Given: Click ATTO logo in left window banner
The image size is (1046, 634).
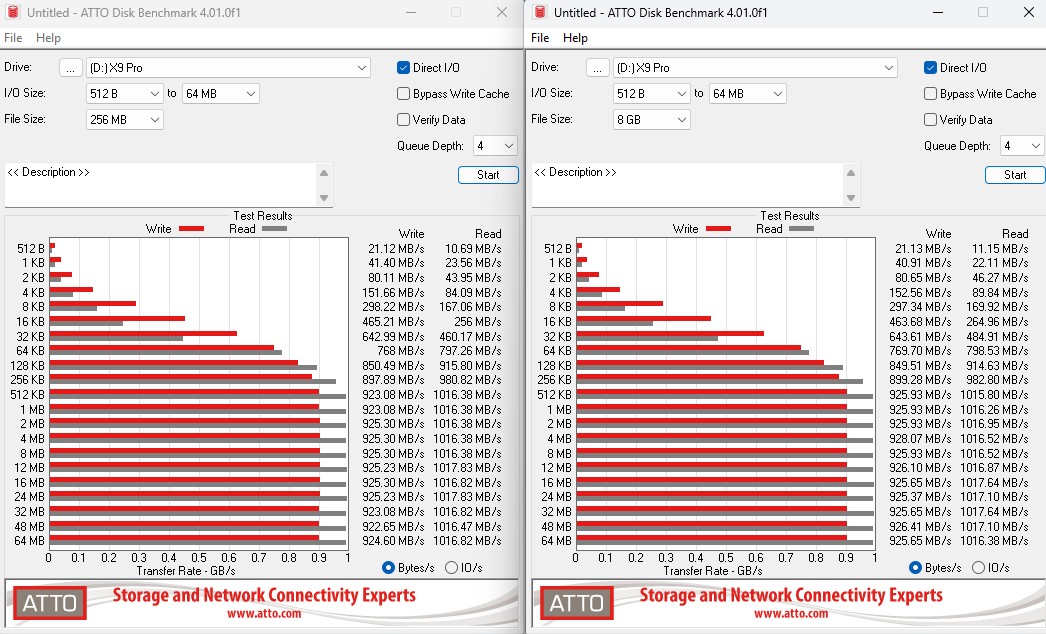Looking at the screenshot, I should [50, 603].
